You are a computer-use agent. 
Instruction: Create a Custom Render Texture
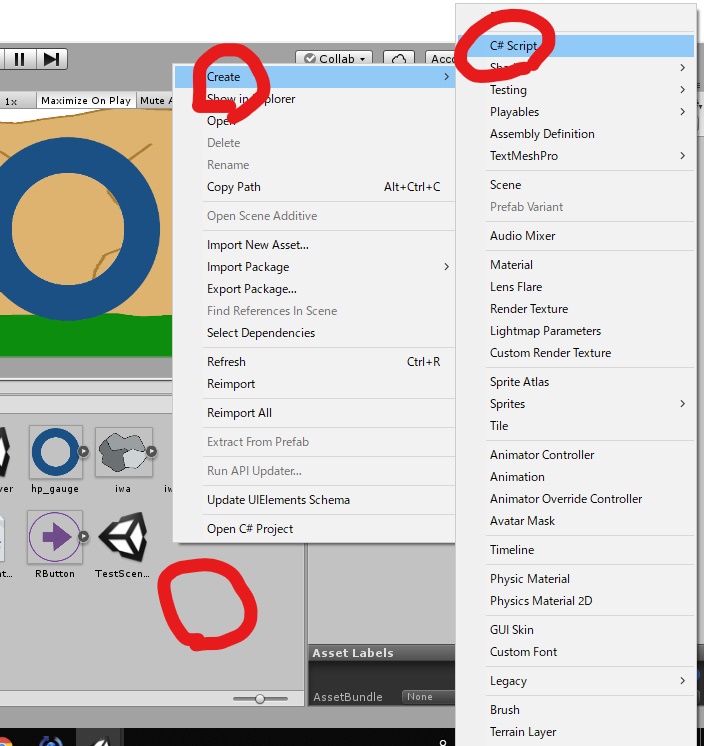(x=576, y=353)
